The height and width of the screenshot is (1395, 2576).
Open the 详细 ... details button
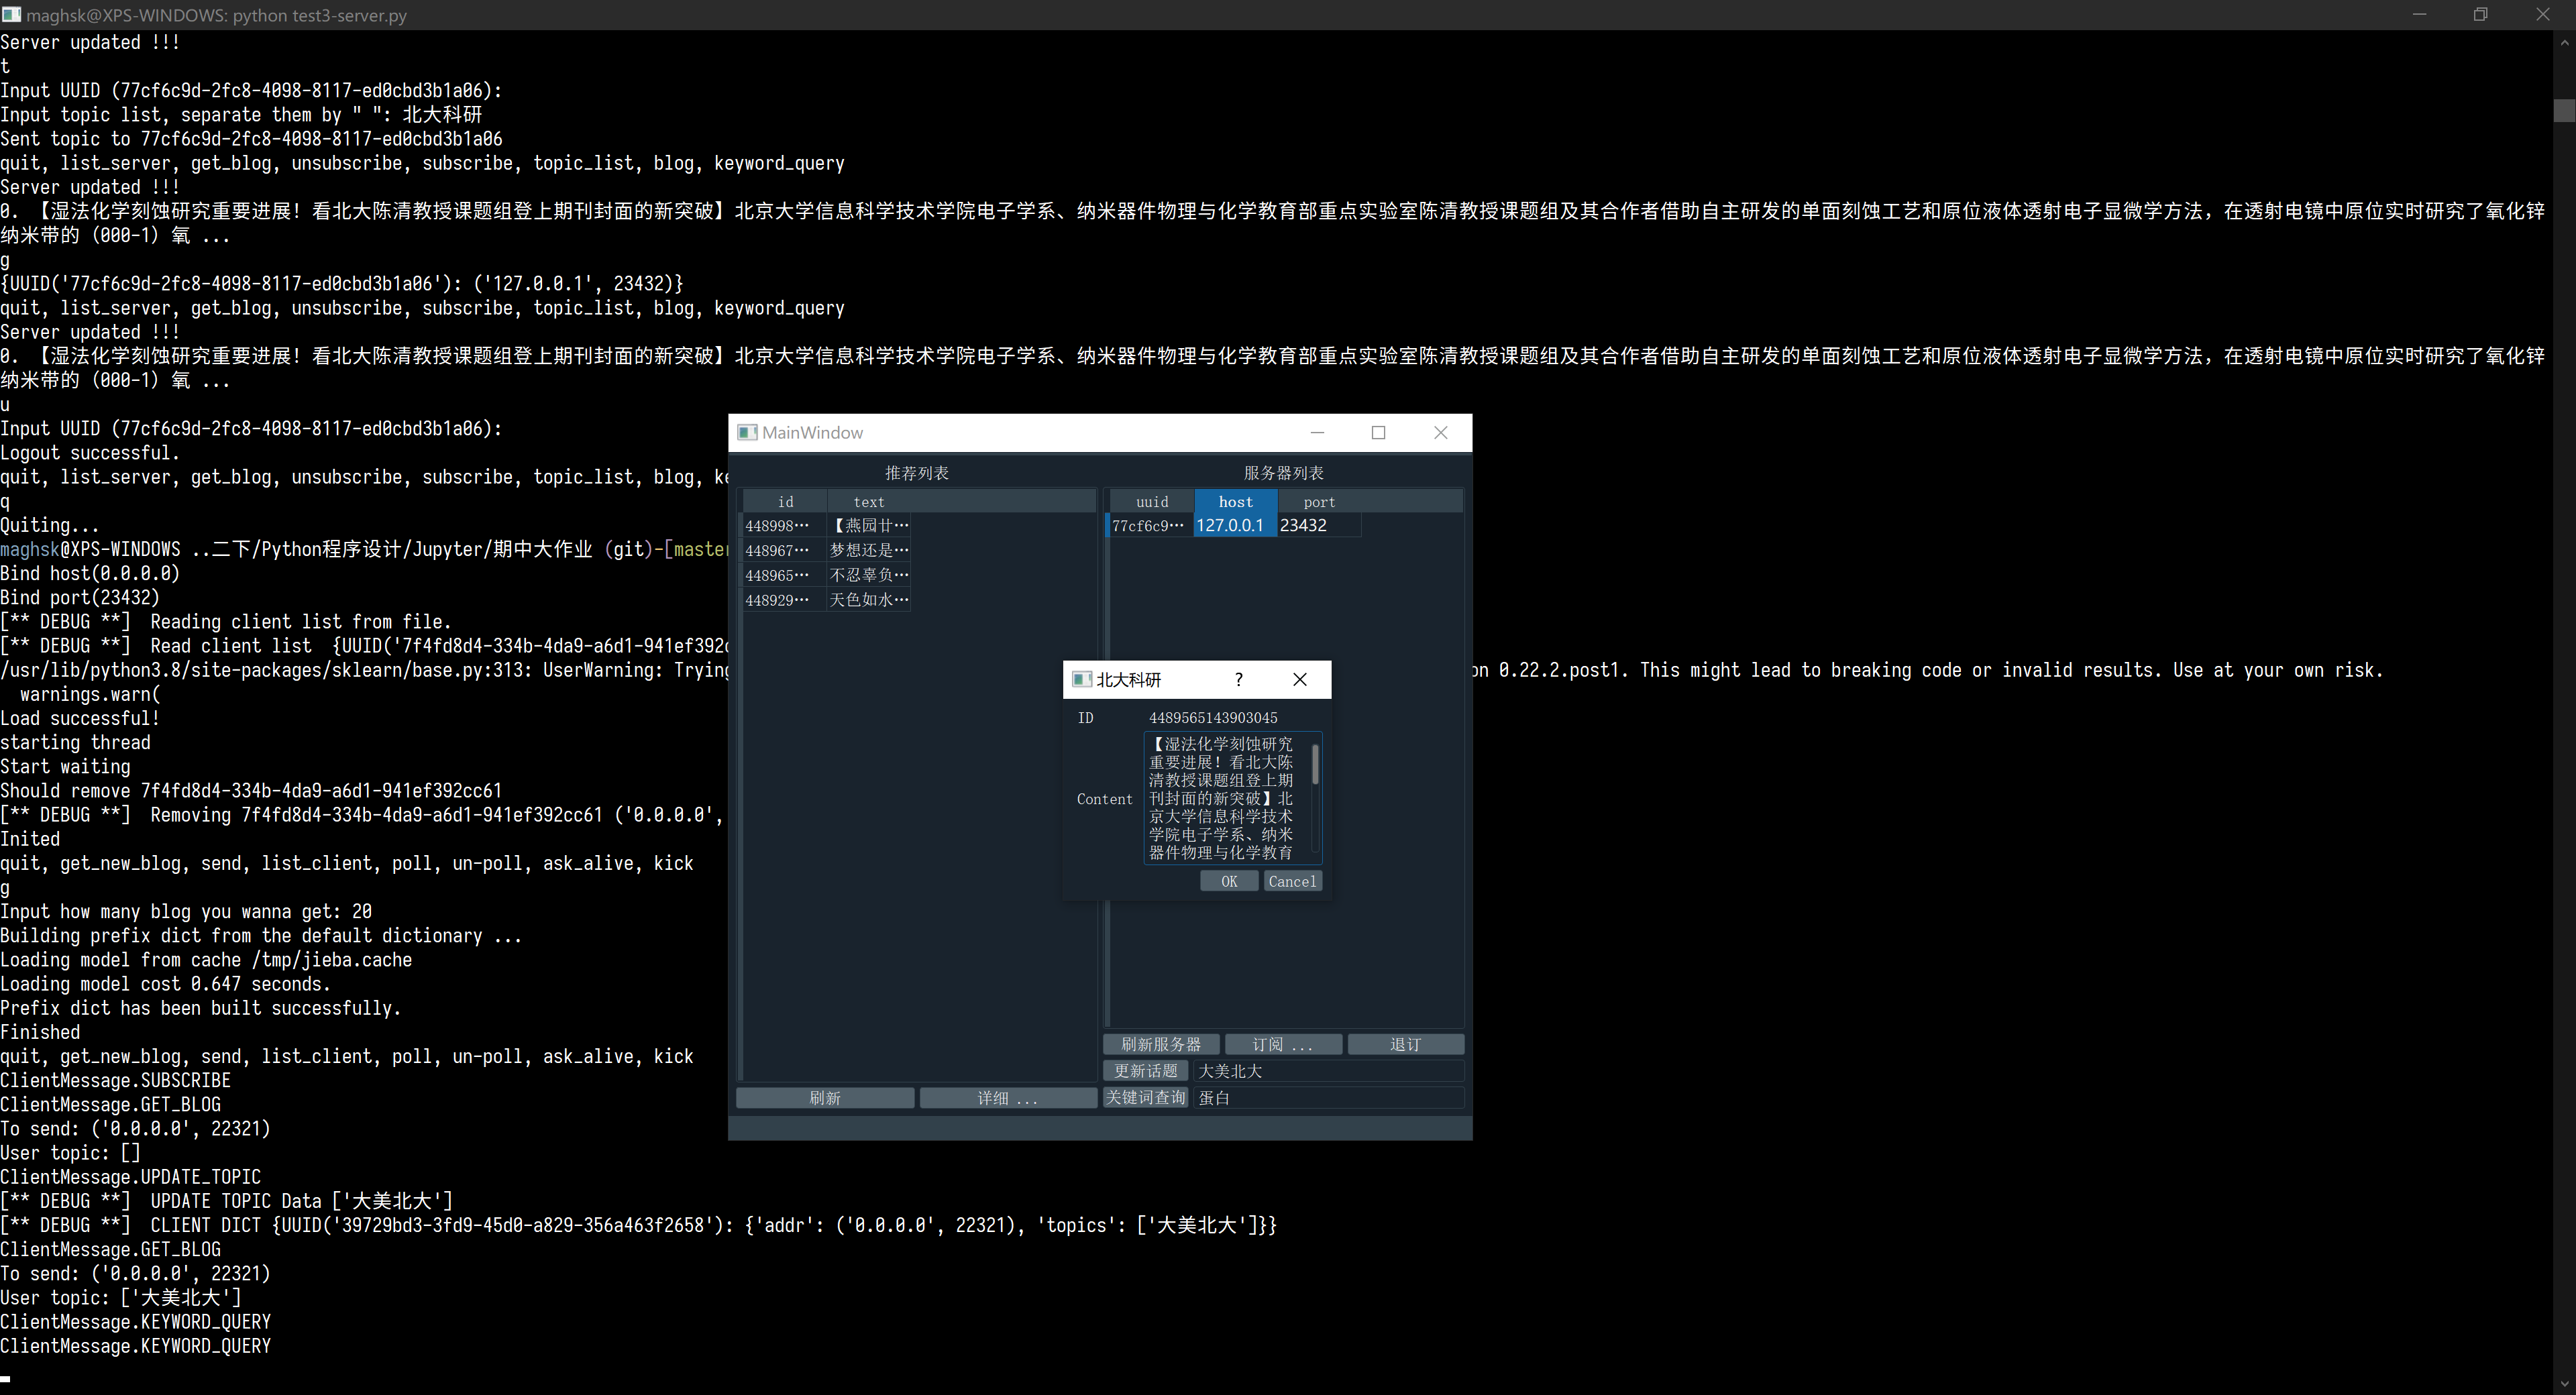(x=1007, y=1098)
